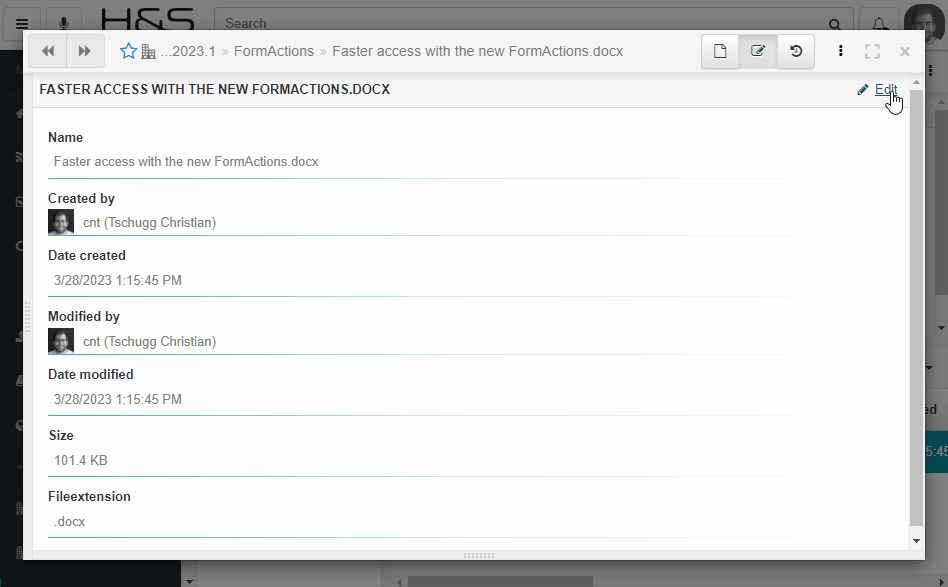Click the Created by cnt (Tschugg Christian) text
Screen dimensions: 948x587
point(149,222)
